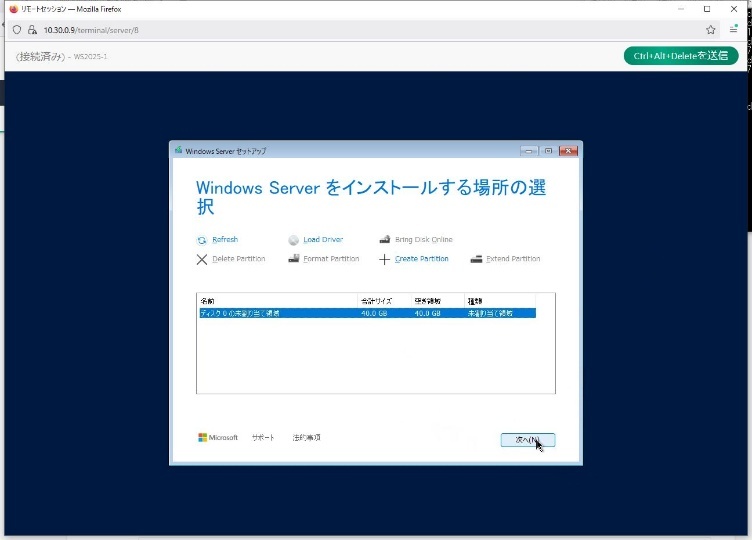Click the shield icon in address bar
Viewport: 752px width, 540px height.
17,30
